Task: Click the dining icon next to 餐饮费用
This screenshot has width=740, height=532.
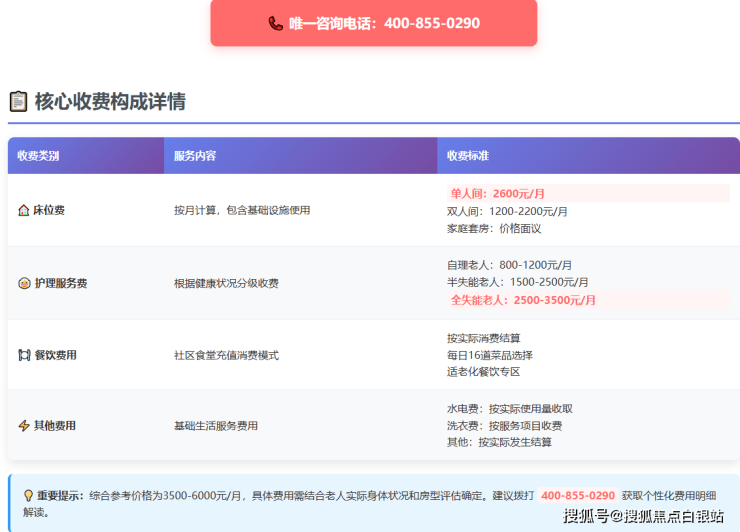Action: [x=24, y=355]
